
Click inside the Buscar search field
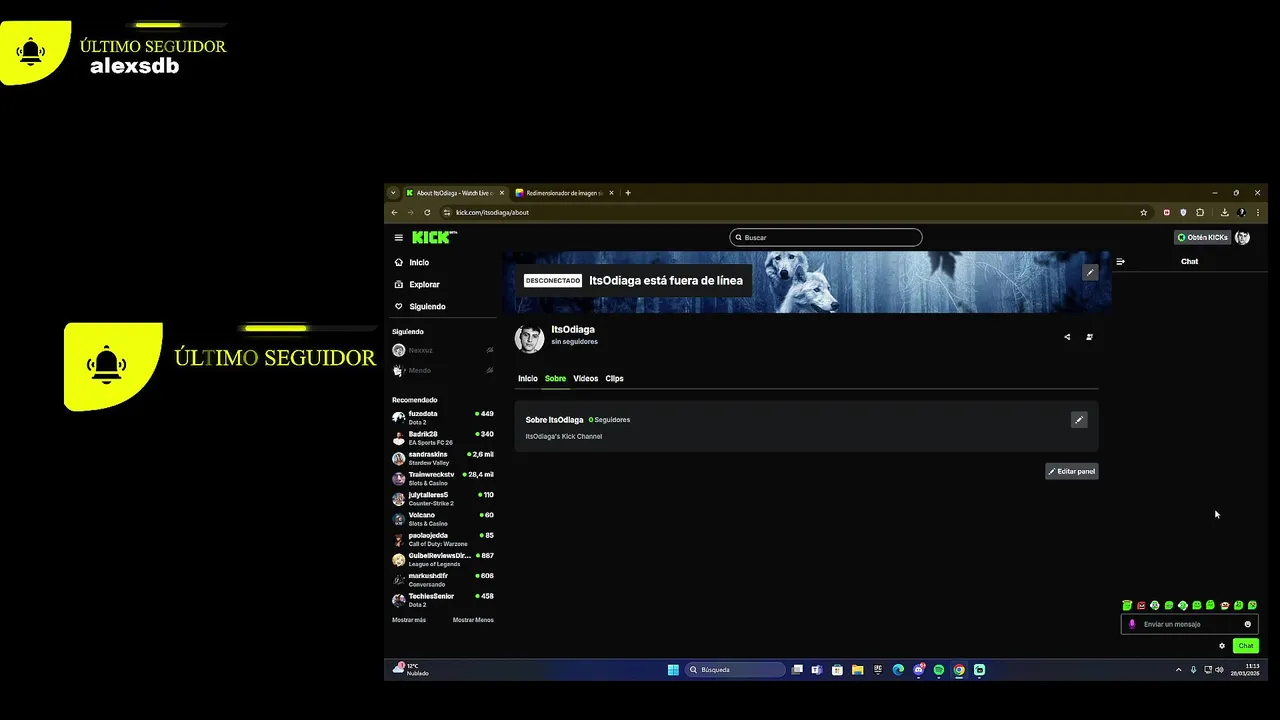826,237
